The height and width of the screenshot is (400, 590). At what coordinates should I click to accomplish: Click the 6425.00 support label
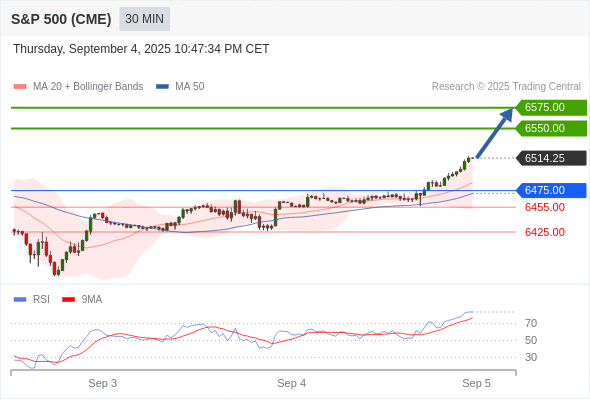pyautogui.click(x=545, y=232)
